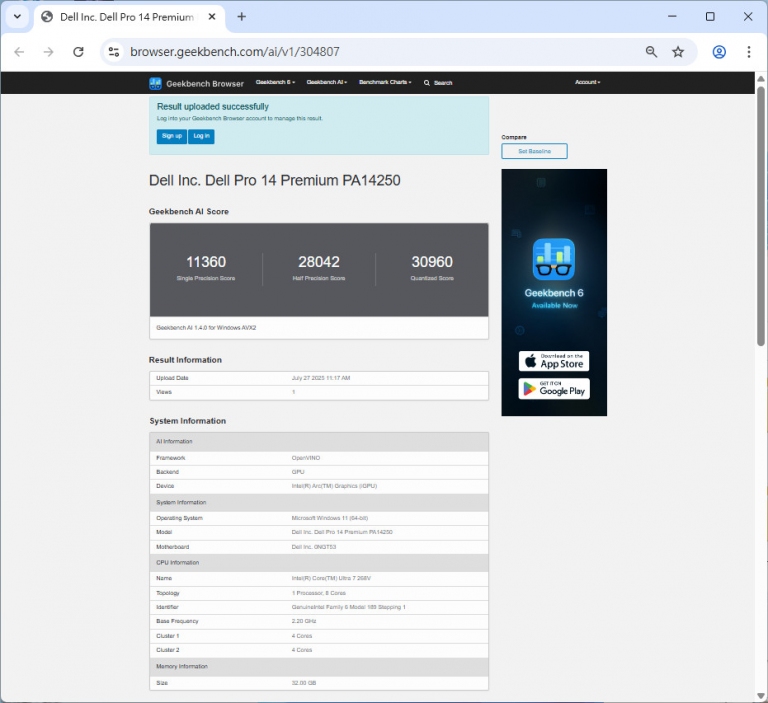Expand the Account menu
This screenshot has width=768, height=703.
(x=587, y=82)
